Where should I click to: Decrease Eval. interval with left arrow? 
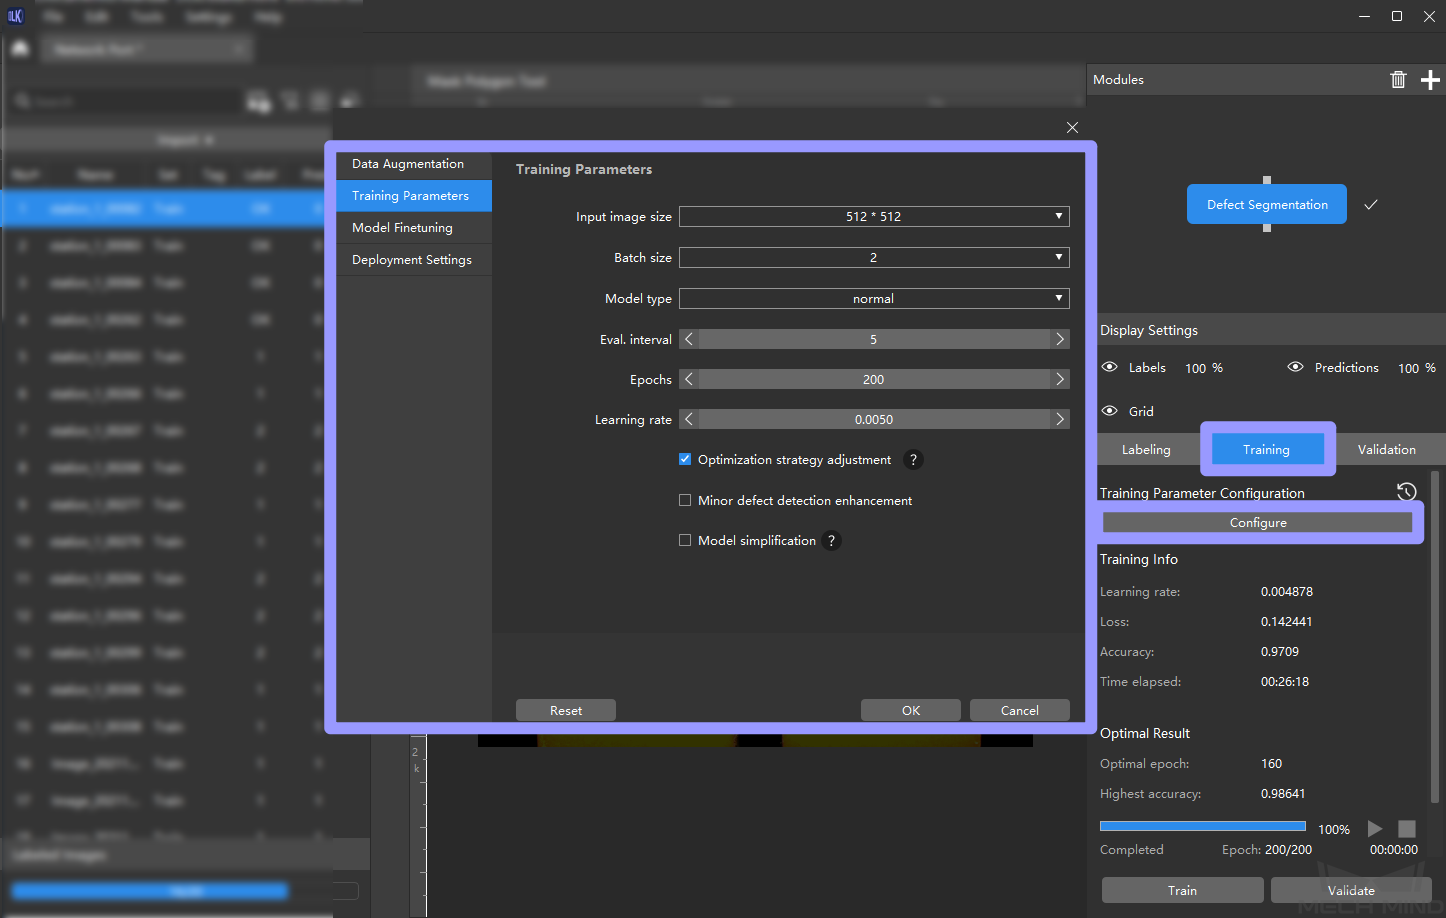(689, 339)
